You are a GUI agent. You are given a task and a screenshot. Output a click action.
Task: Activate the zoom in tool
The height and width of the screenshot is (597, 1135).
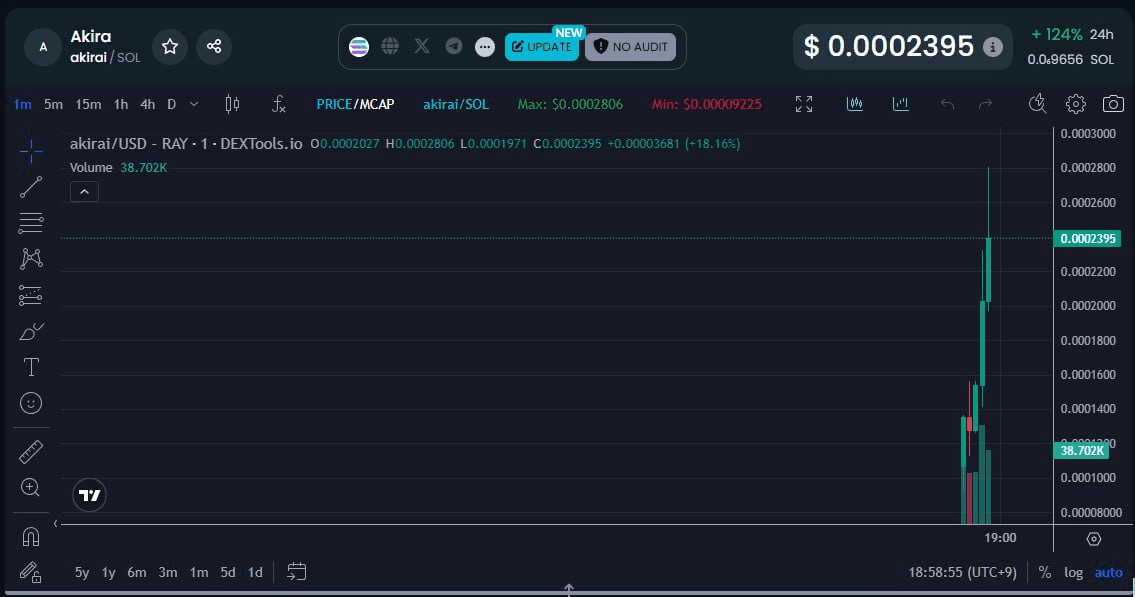[x=30, y=488]
